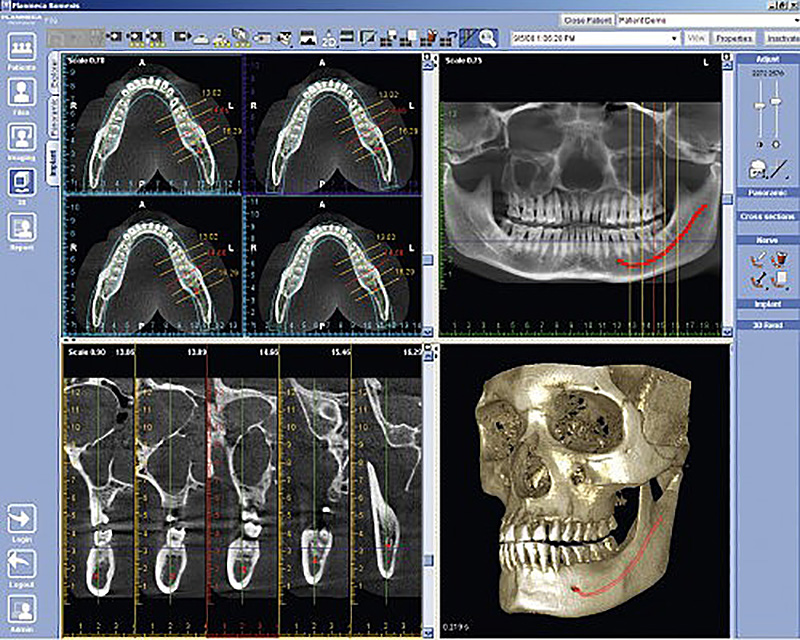The width and height of the screenshot is (800, 640).
Task: Expand the Cross sections panel section
Action: (766, 216)
